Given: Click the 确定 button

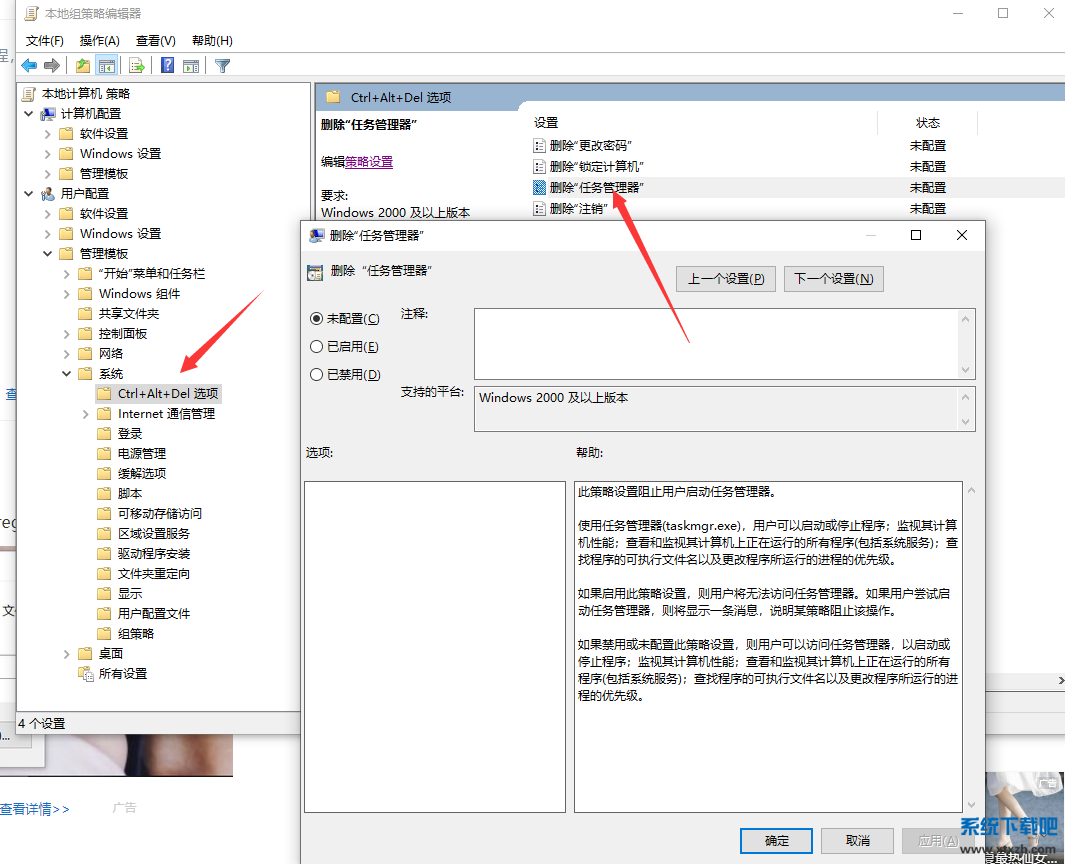Looking at the screenshot, I should pyautogui.click(x=776, y=841).
